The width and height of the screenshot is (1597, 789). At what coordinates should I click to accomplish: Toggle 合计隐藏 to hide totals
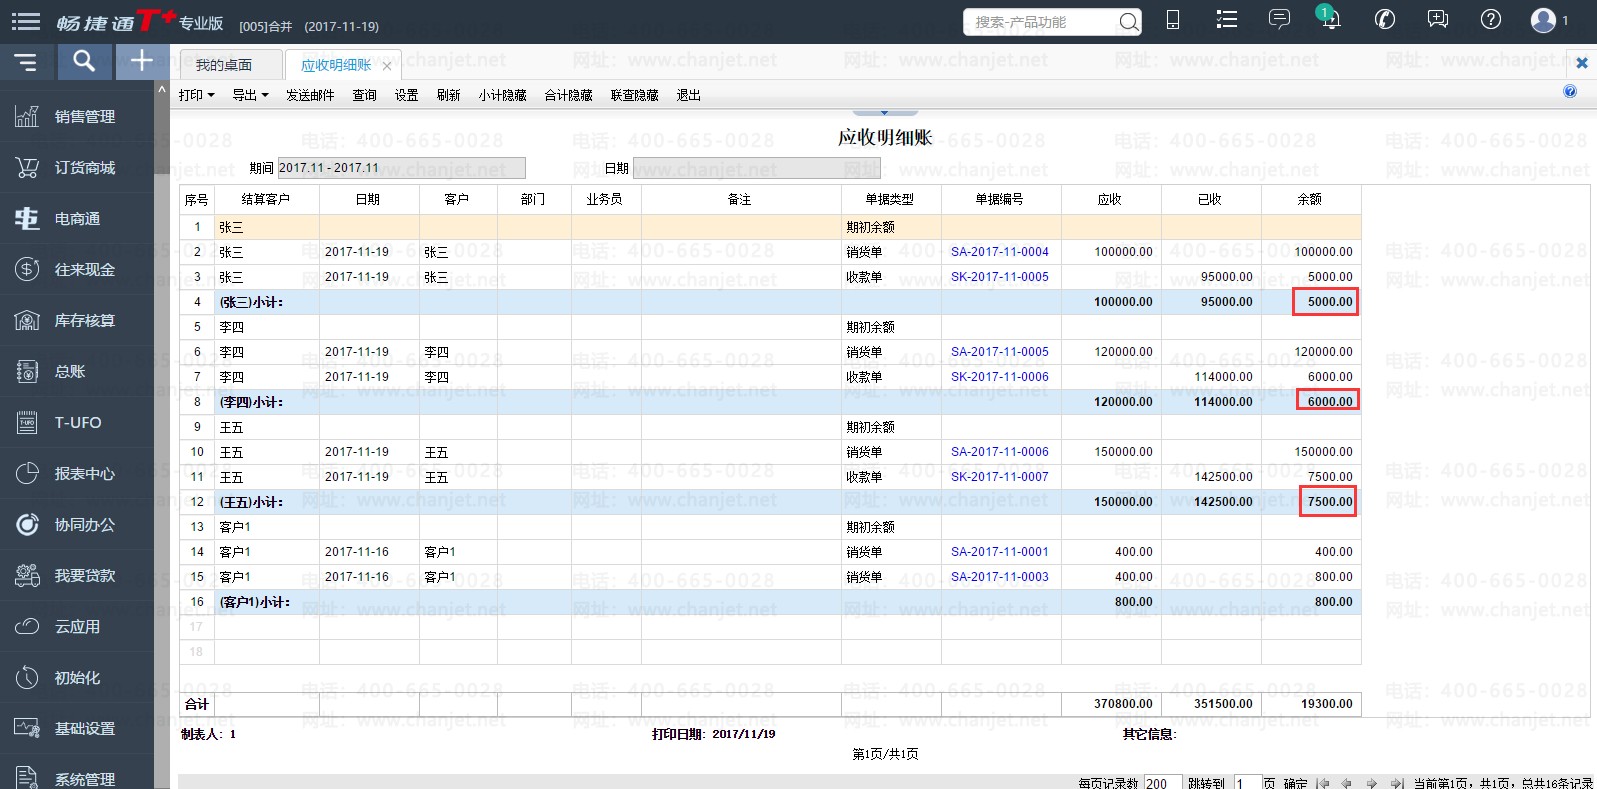point(568,95)
